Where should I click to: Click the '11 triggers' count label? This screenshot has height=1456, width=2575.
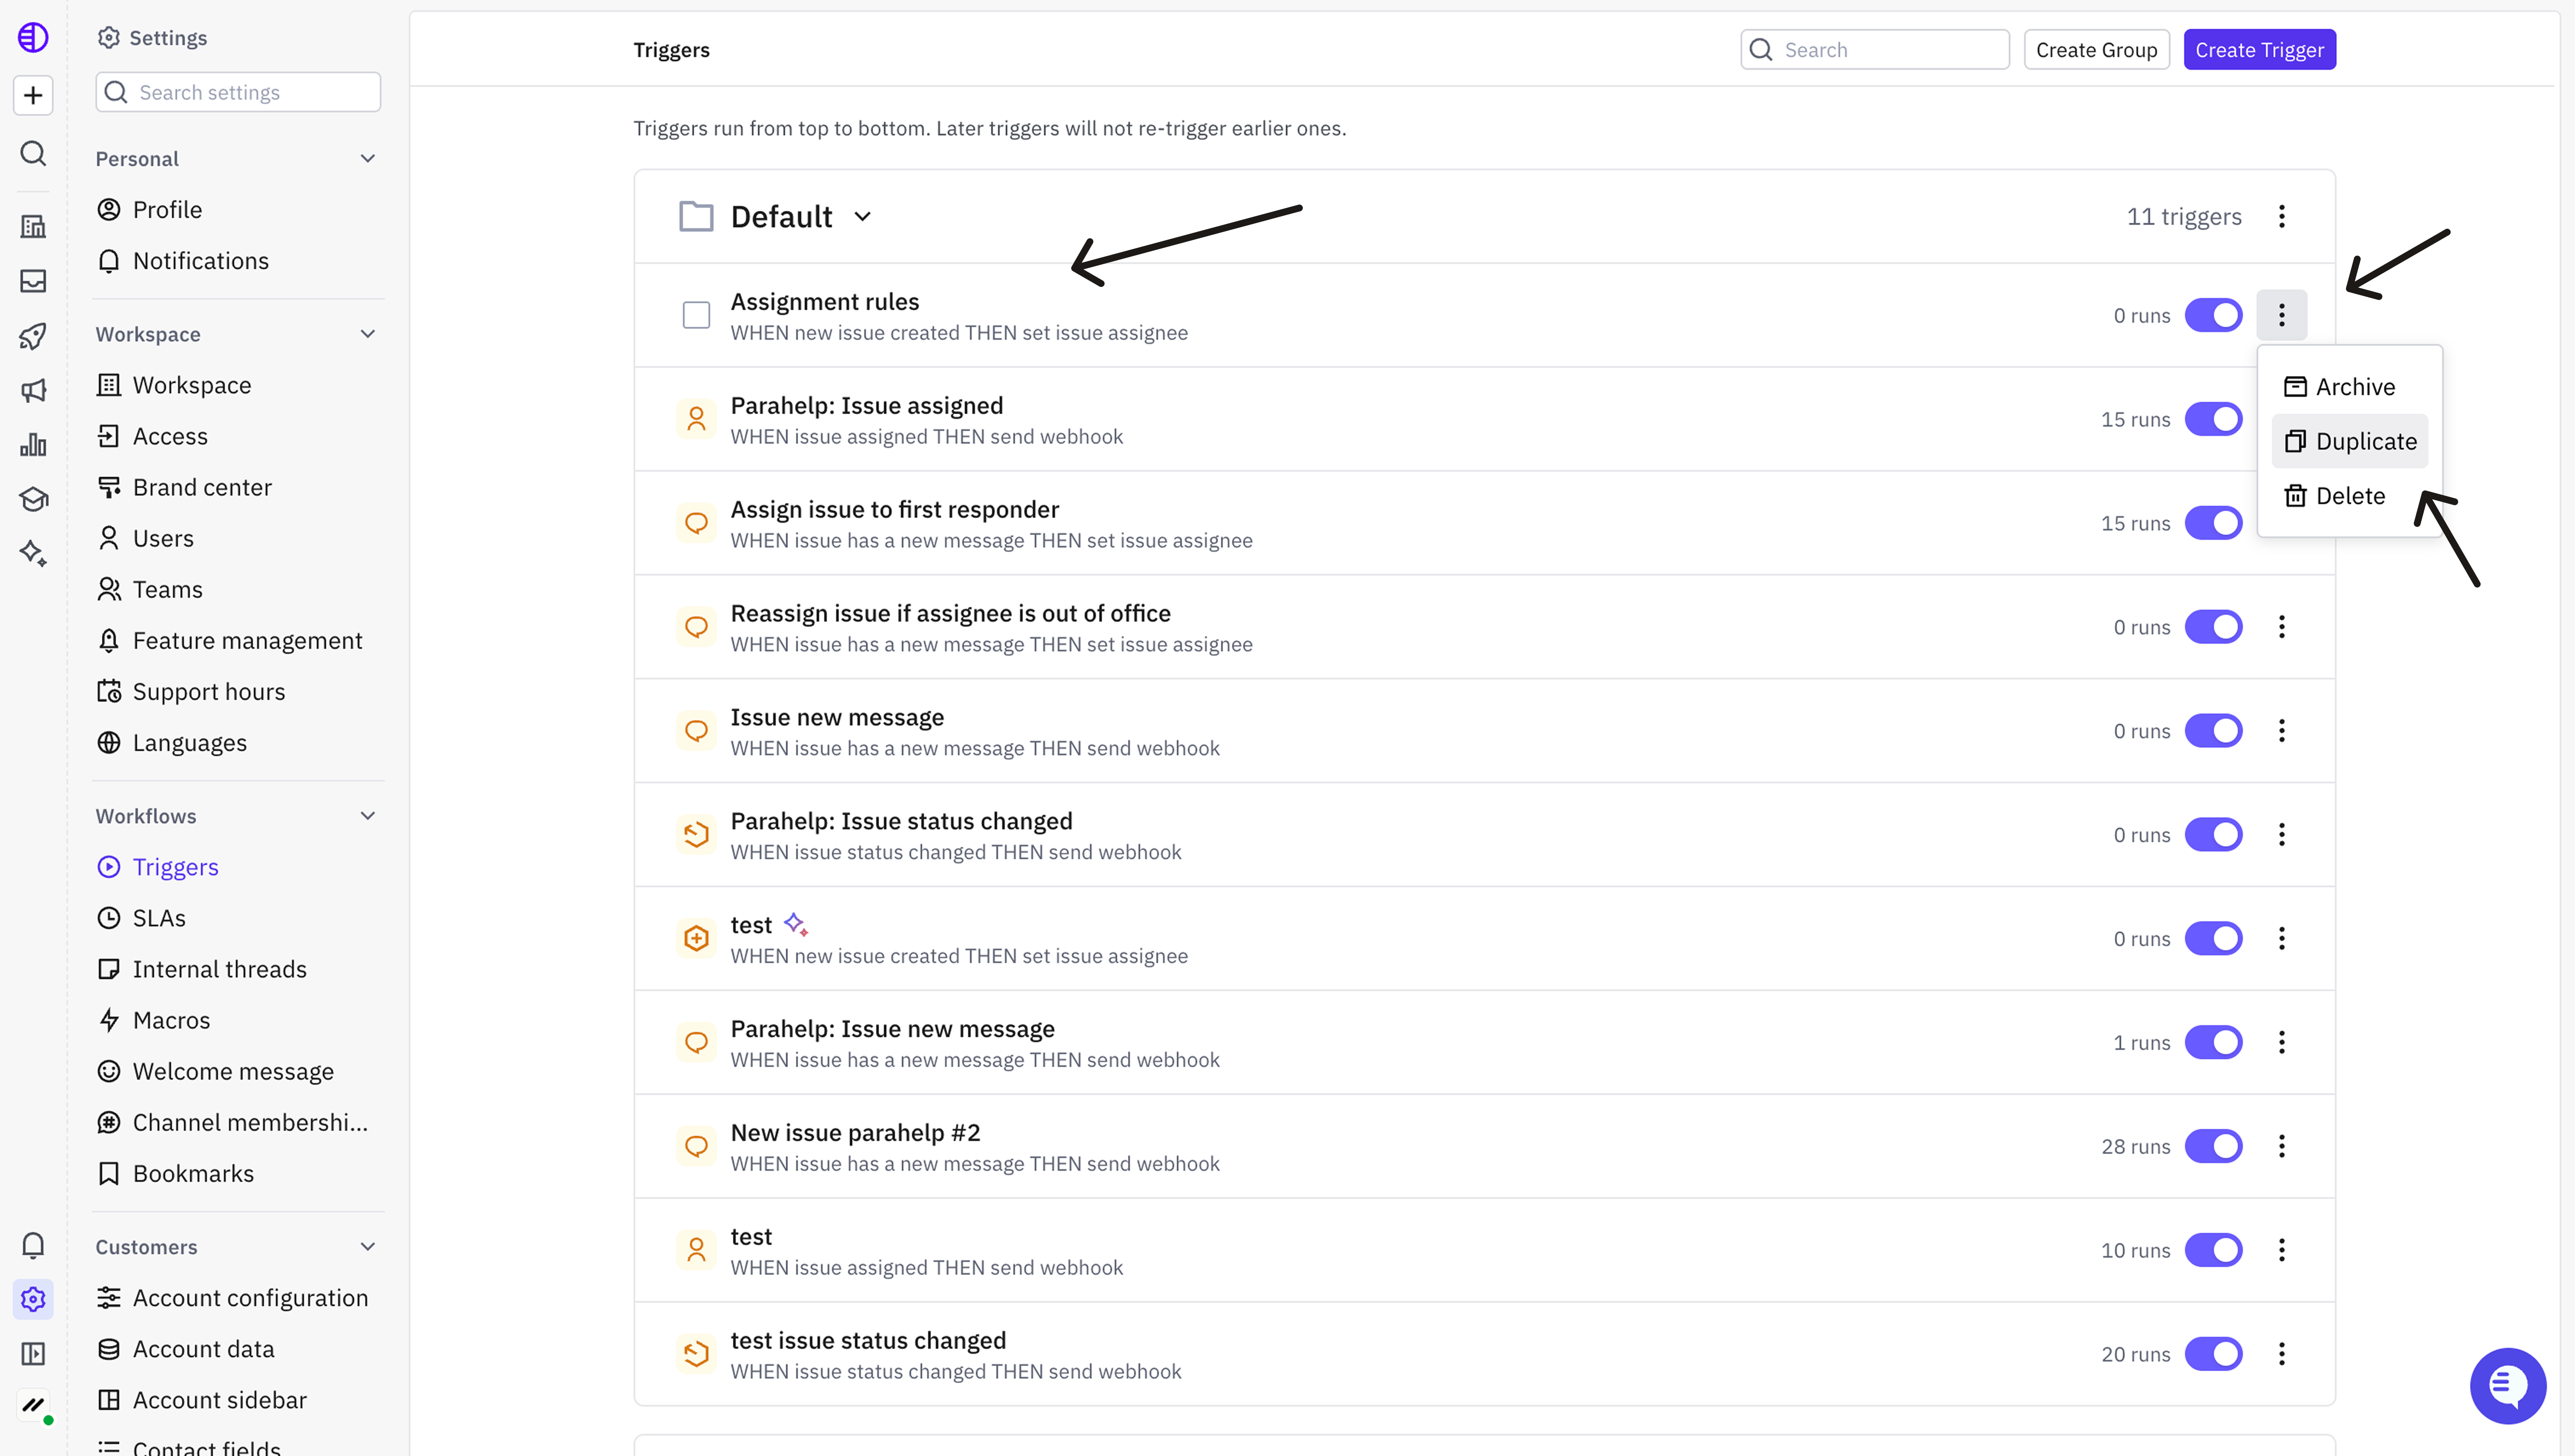click(x=2184, y=217)
